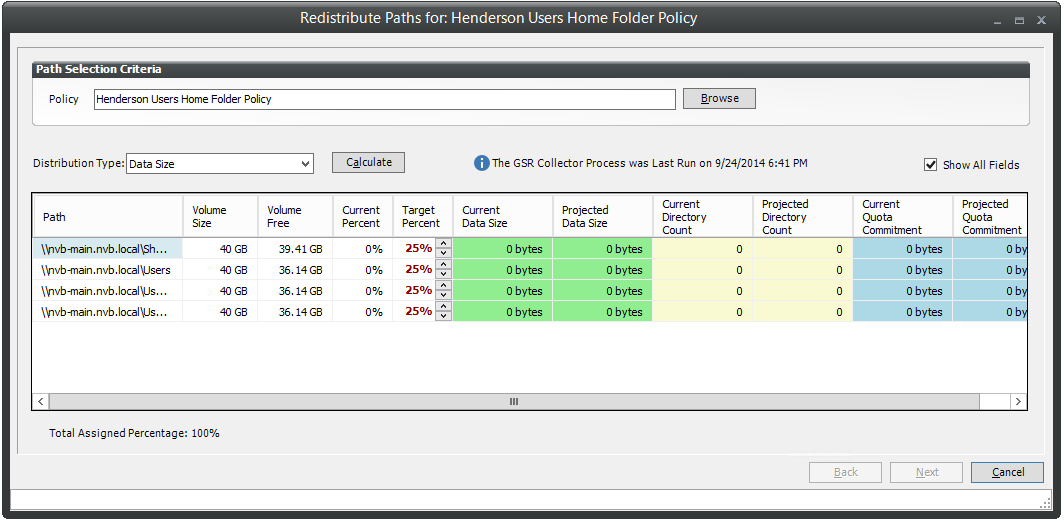Click the Distribution Type label

[x=79, y=164]
